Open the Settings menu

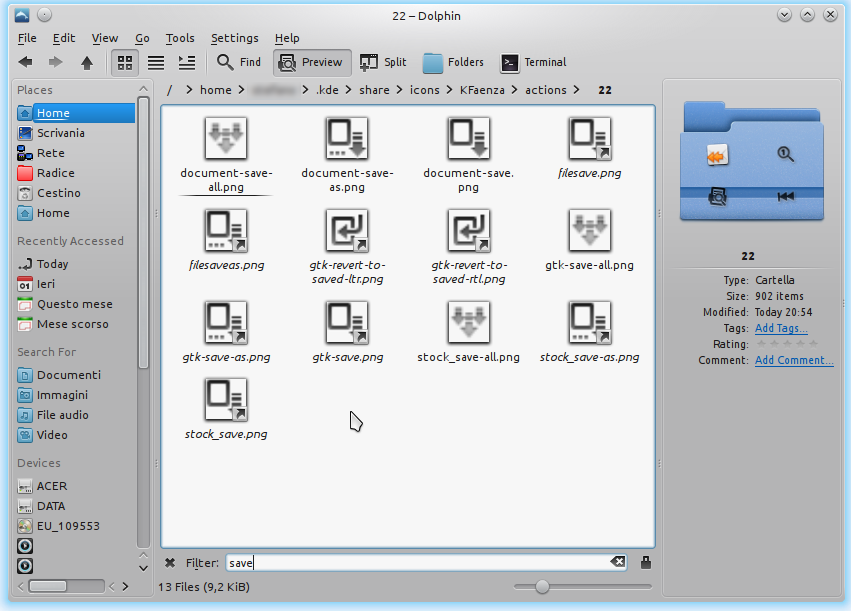pos(234,38)
